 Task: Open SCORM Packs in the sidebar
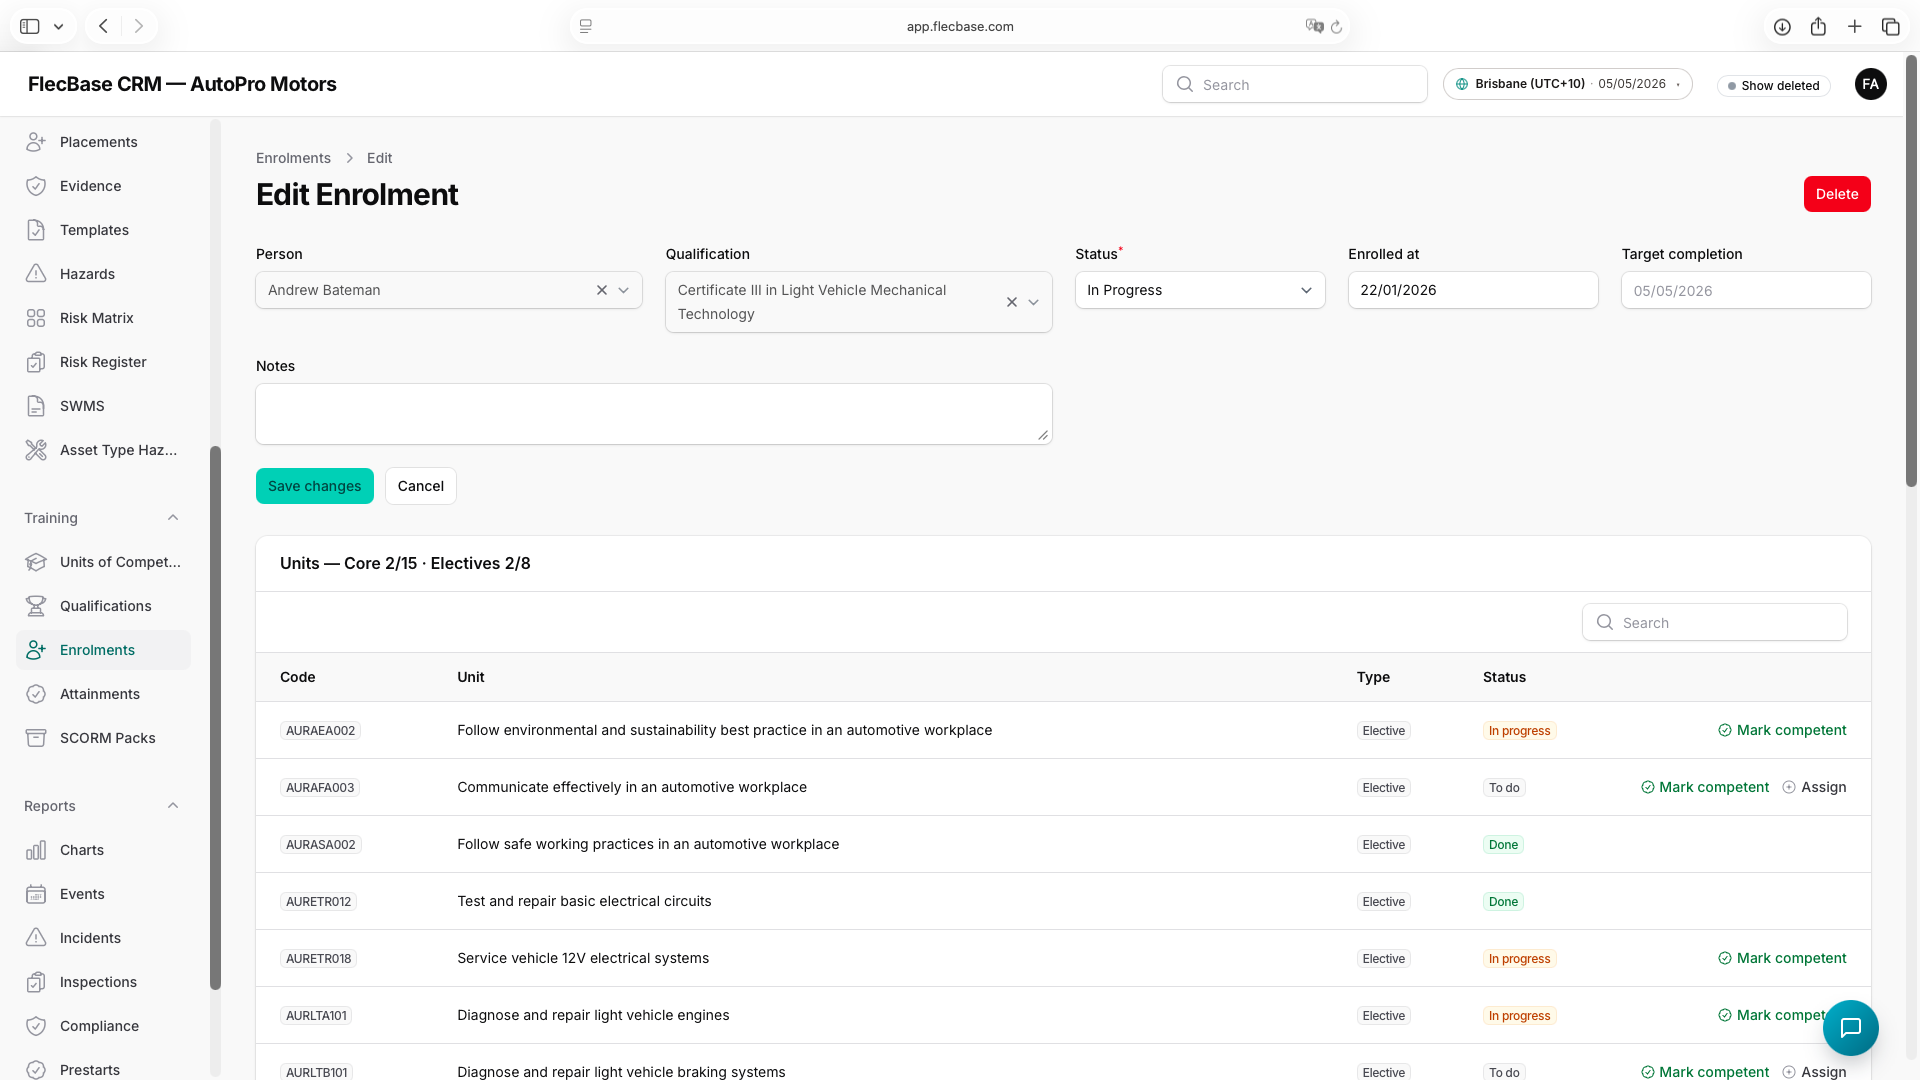[103, 738]
